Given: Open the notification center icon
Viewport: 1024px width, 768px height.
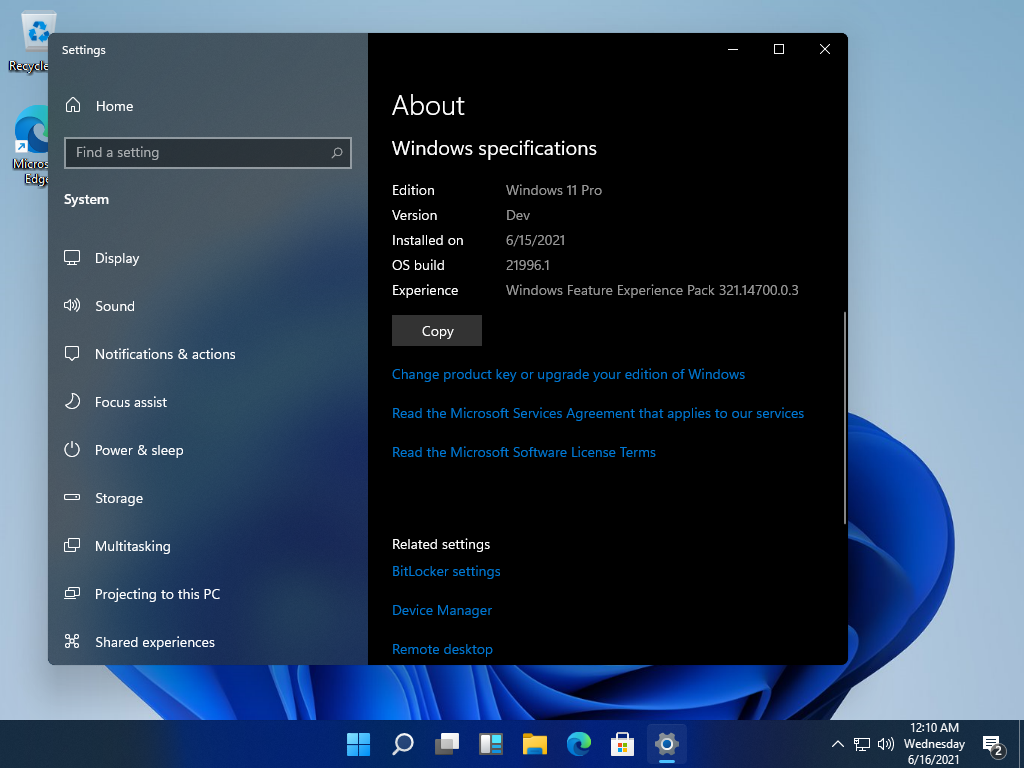Looking at the screenshot, I should click(x=993, y=744).
